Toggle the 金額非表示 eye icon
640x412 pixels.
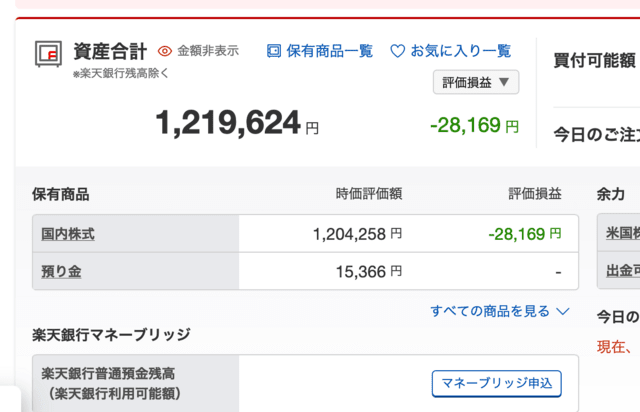[x=164, y=51]
